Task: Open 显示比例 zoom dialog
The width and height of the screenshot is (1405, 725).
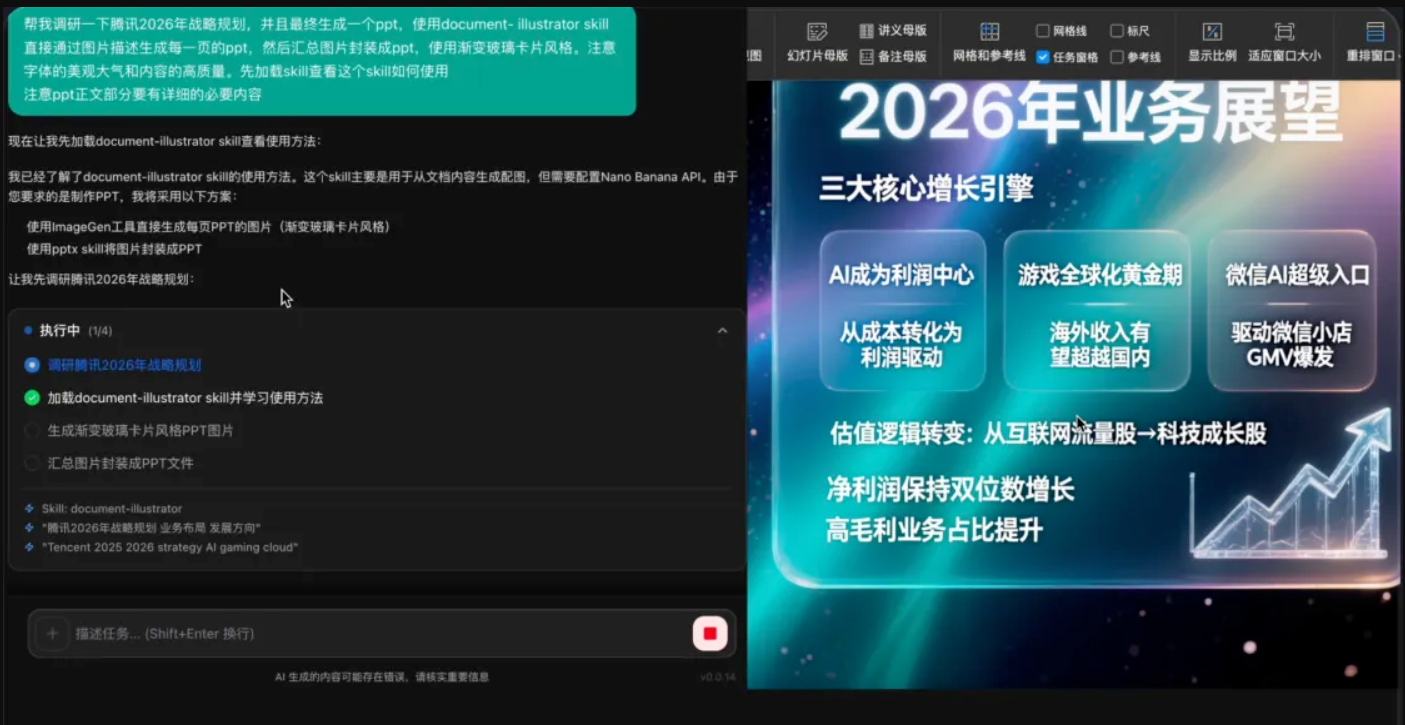Action: [1212, 41]
